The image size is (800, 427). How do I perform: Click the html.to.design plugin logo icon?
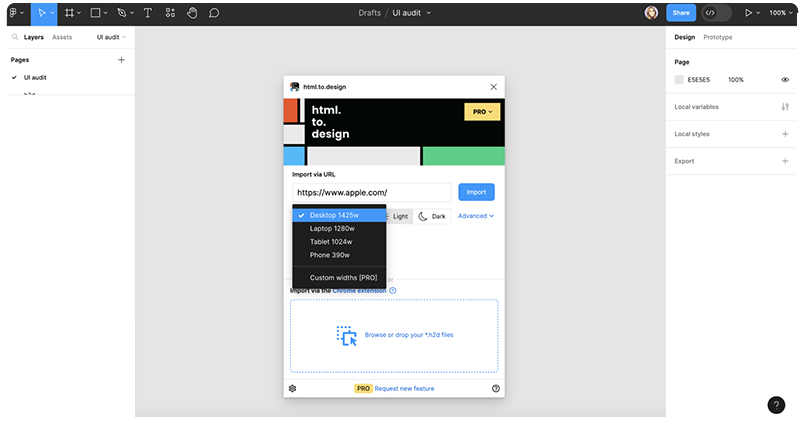pyautogui.click(x=294, y=87)
